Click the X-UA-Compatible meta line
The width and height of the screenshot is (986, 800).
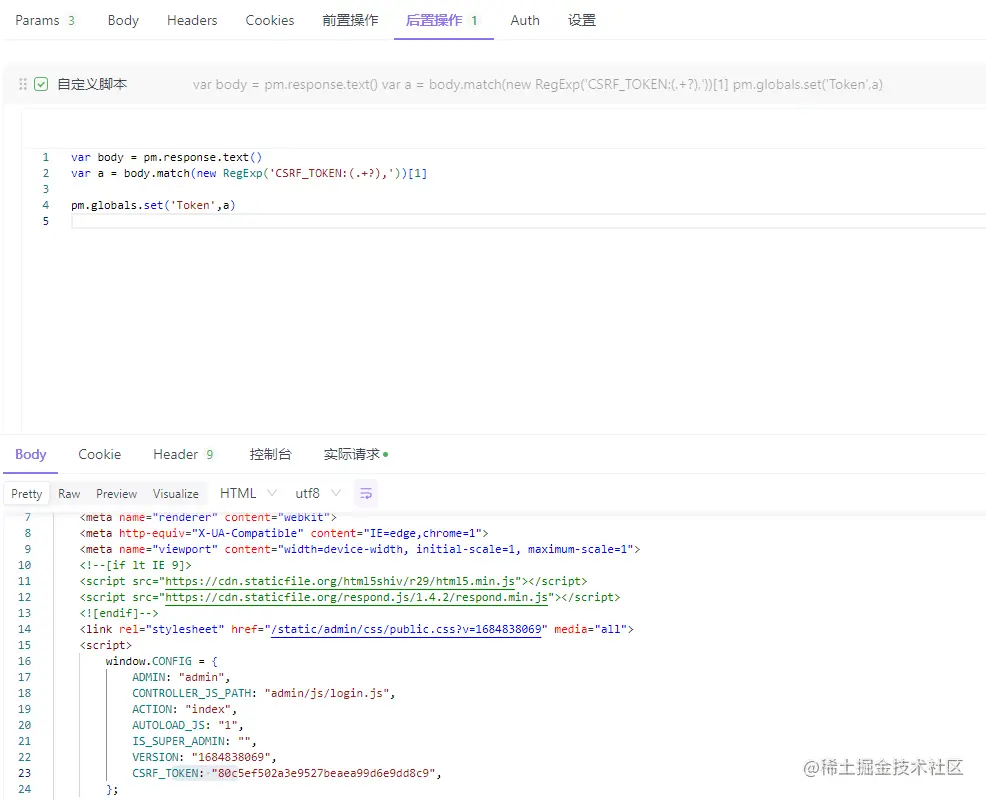click(284, 533)
